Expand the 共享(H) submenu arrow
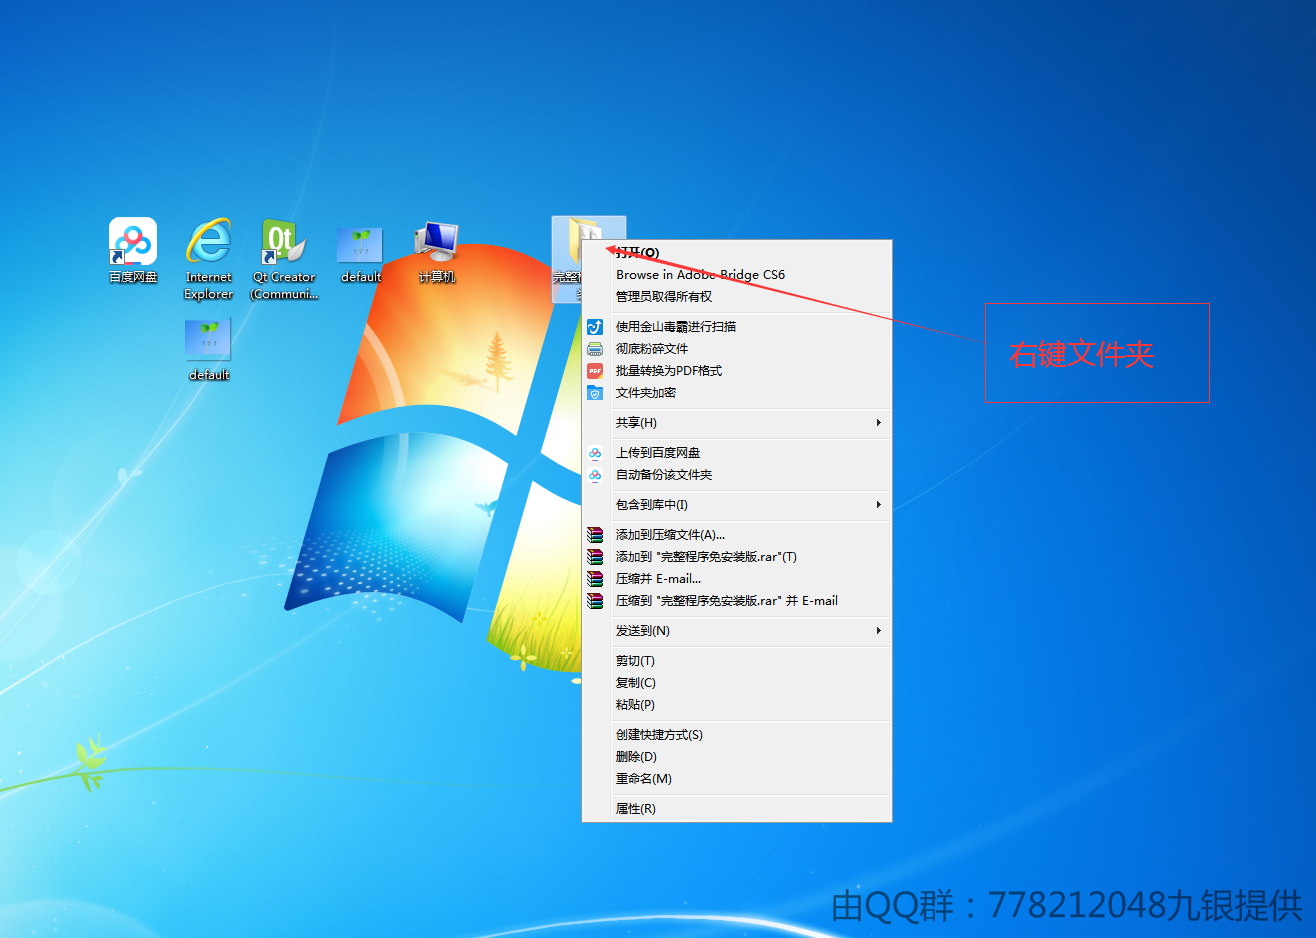 (878, 423)
